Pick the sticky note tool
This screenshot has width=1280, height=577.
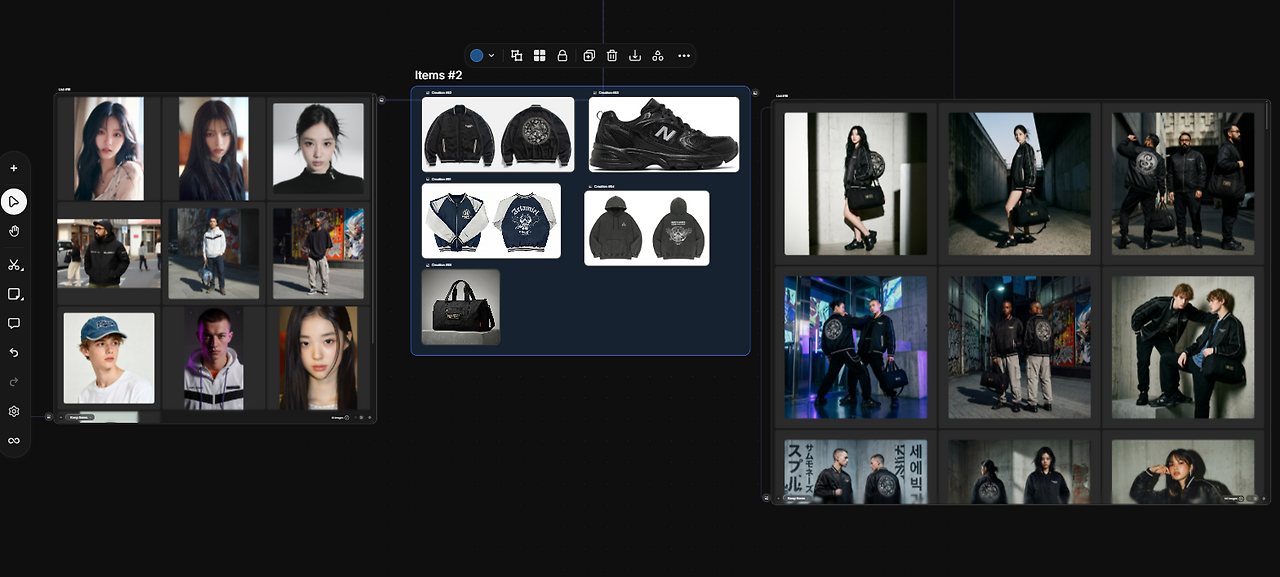tap(14, 294)
